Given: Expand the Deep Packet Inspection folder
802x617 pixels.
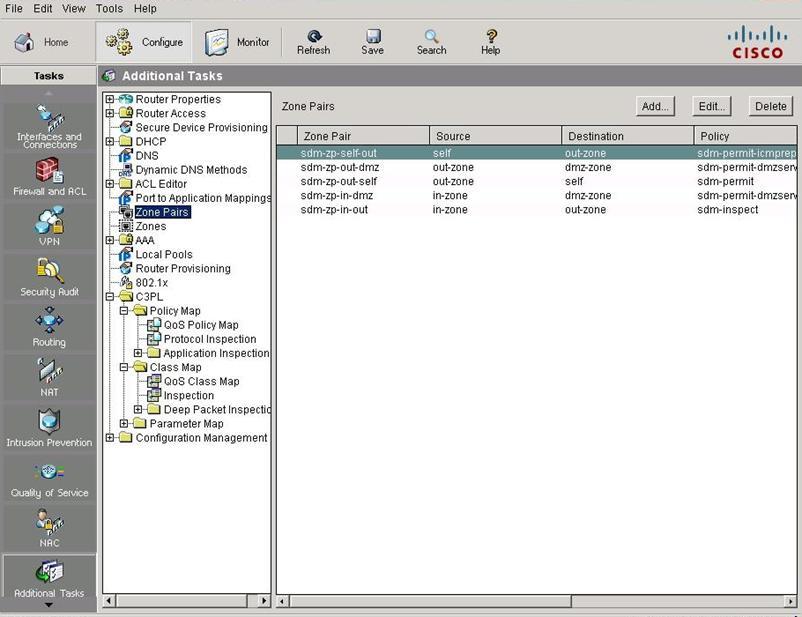Looking at the screenshot, I should 138,409.
